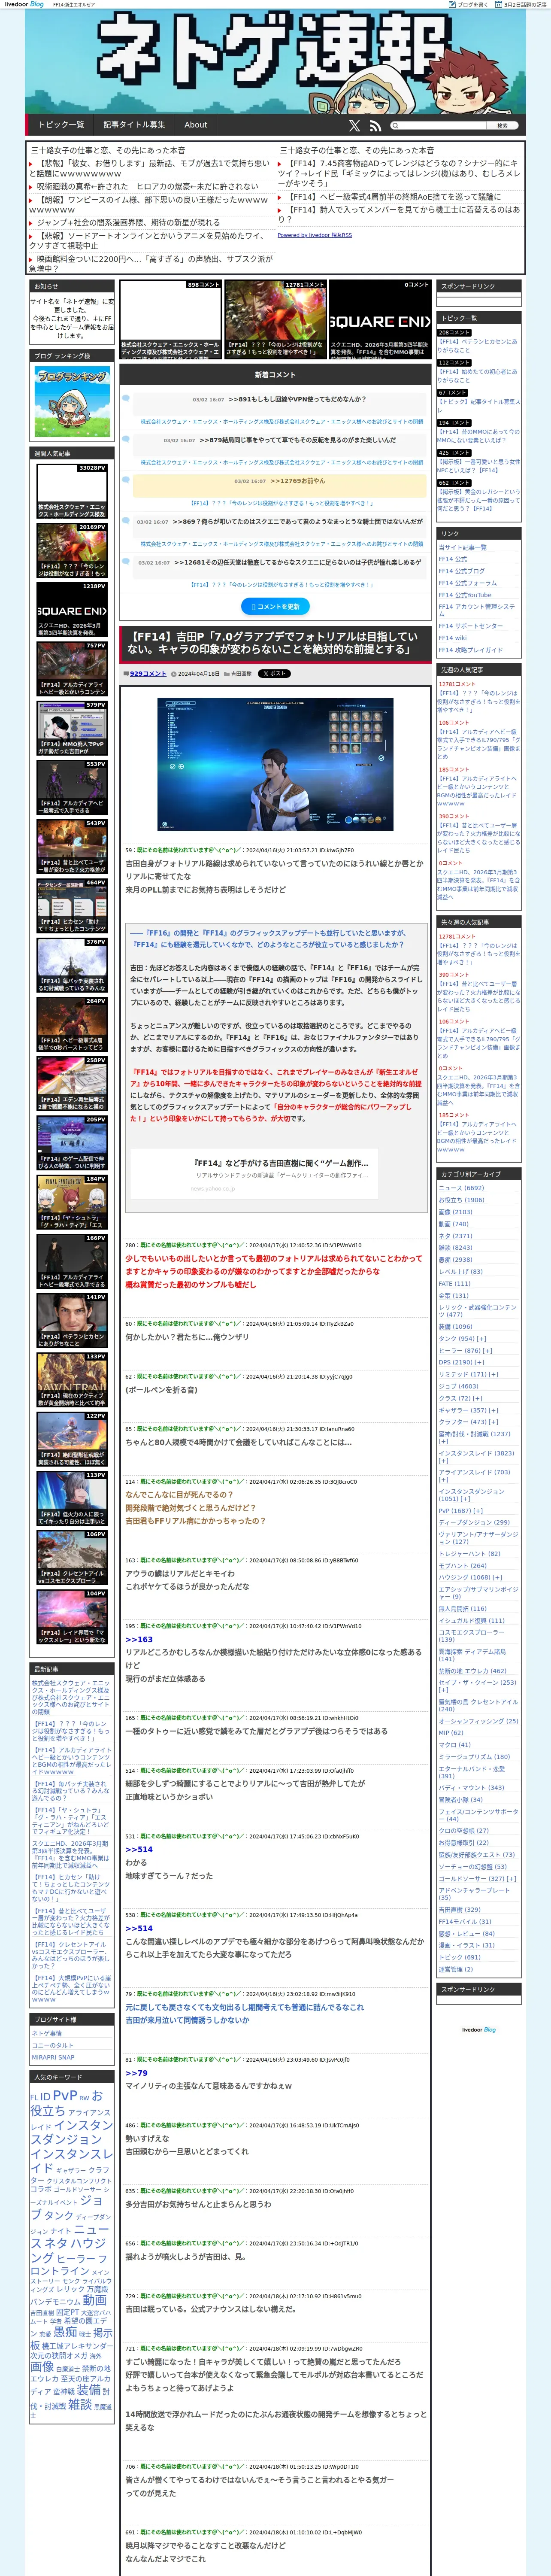Follow the >>79 reply anchor link
The image size is (551, 2576).
point(136,2073)
